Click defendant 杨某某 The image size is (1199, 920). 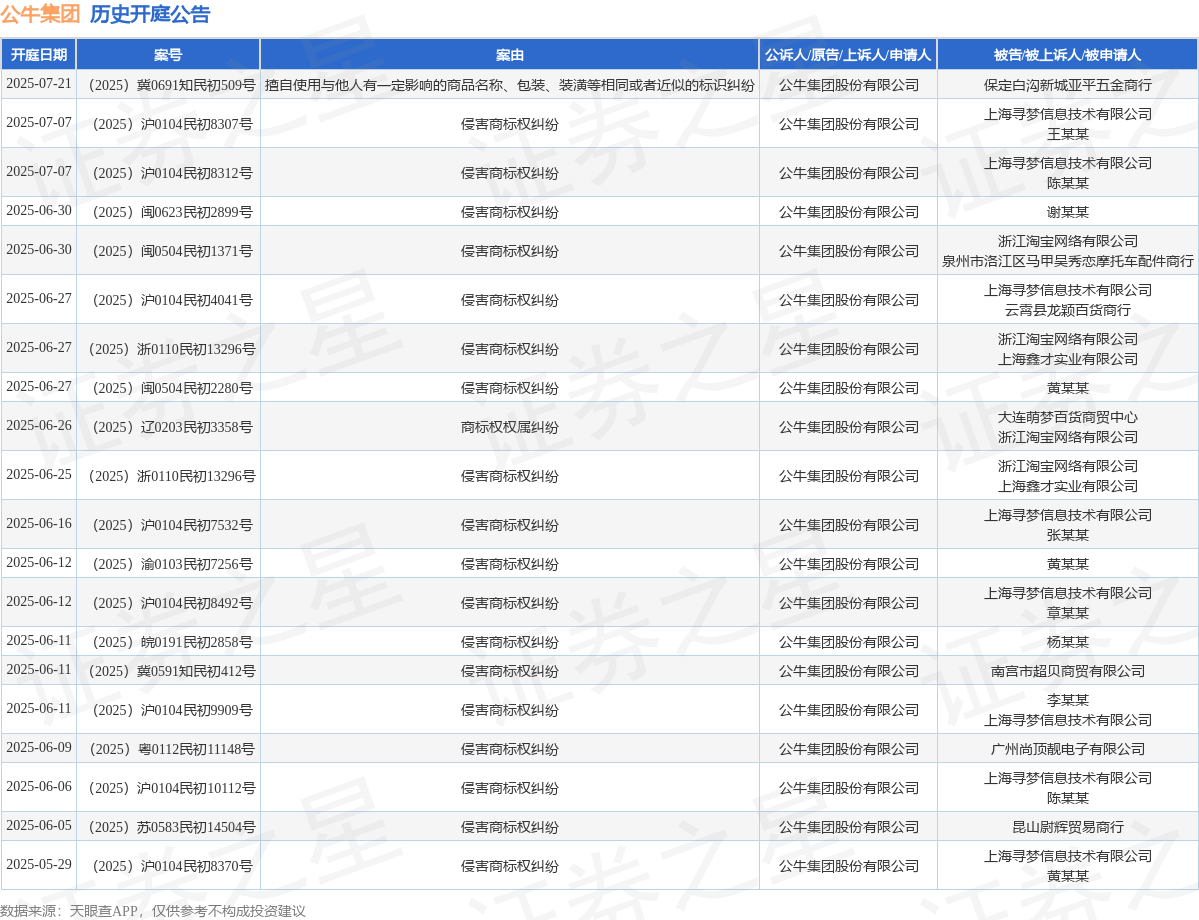[1067, 642]
